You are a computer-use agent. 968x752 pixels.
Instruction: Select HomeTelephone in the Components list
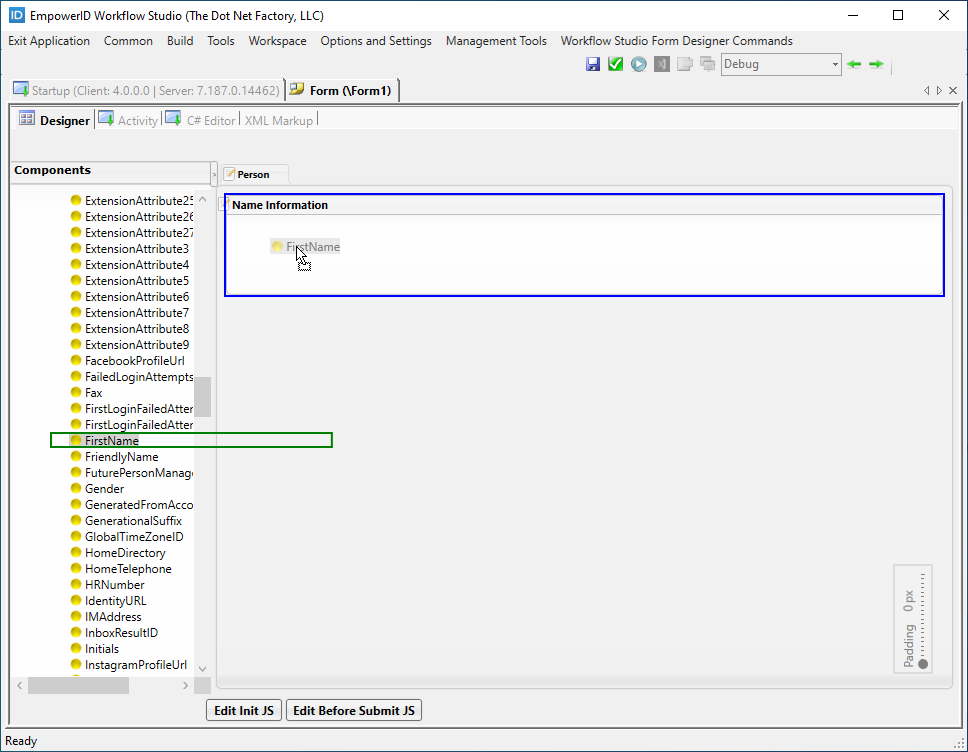[x=128, y=569]
